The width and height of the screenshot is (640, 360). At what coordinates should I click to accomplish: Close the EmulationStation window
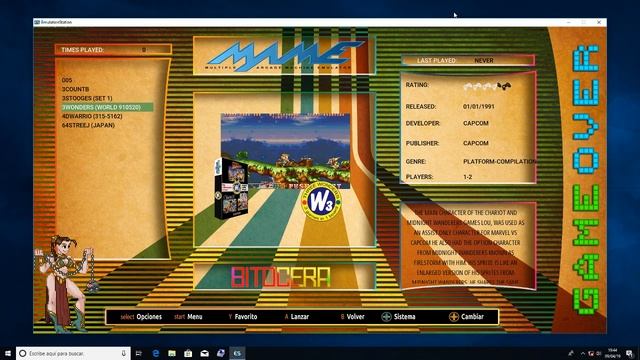click(x=599, y=22)
